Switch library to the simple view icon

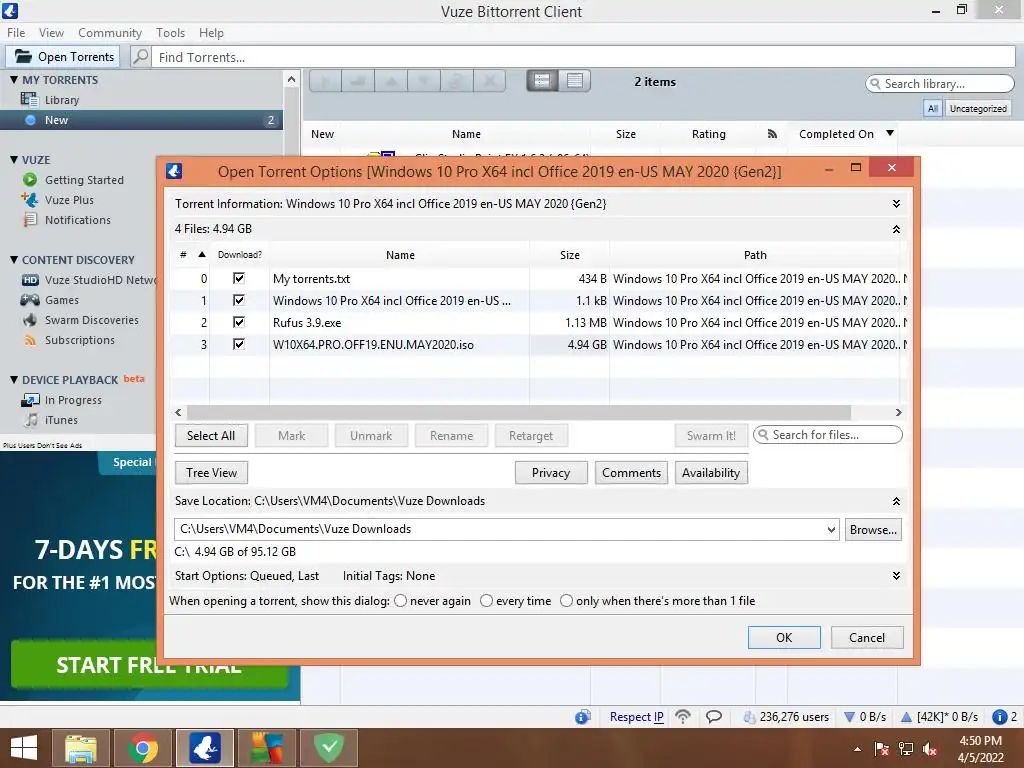(542, 81)
